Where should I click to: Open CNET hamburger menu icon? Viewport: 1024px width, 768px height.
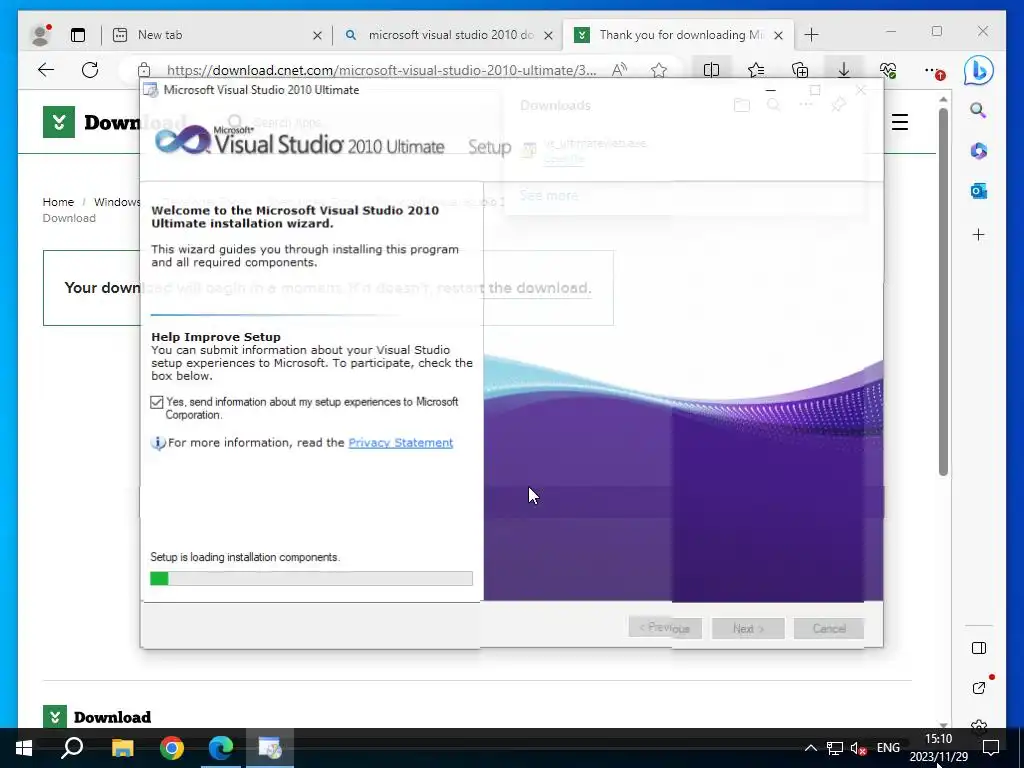pyautogui.click(x=900, y=122)
